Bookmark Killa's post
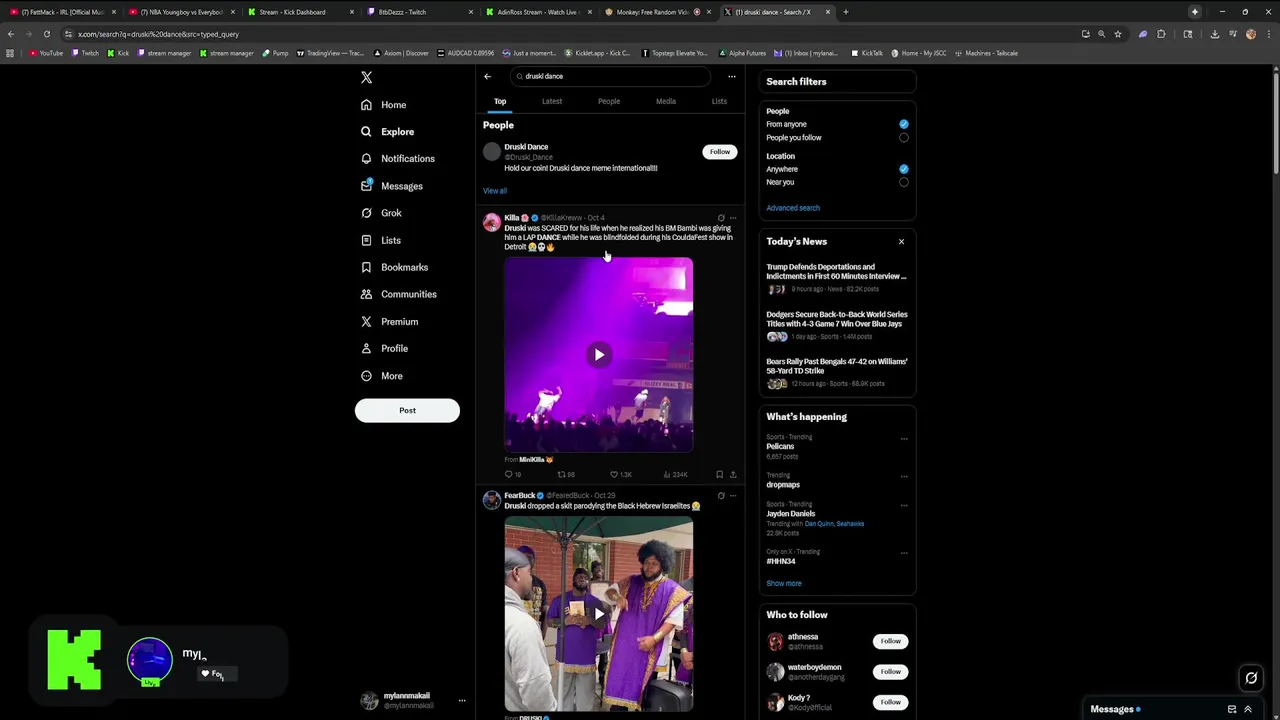This screenshot has width=1280, height=720. [719, 474]
